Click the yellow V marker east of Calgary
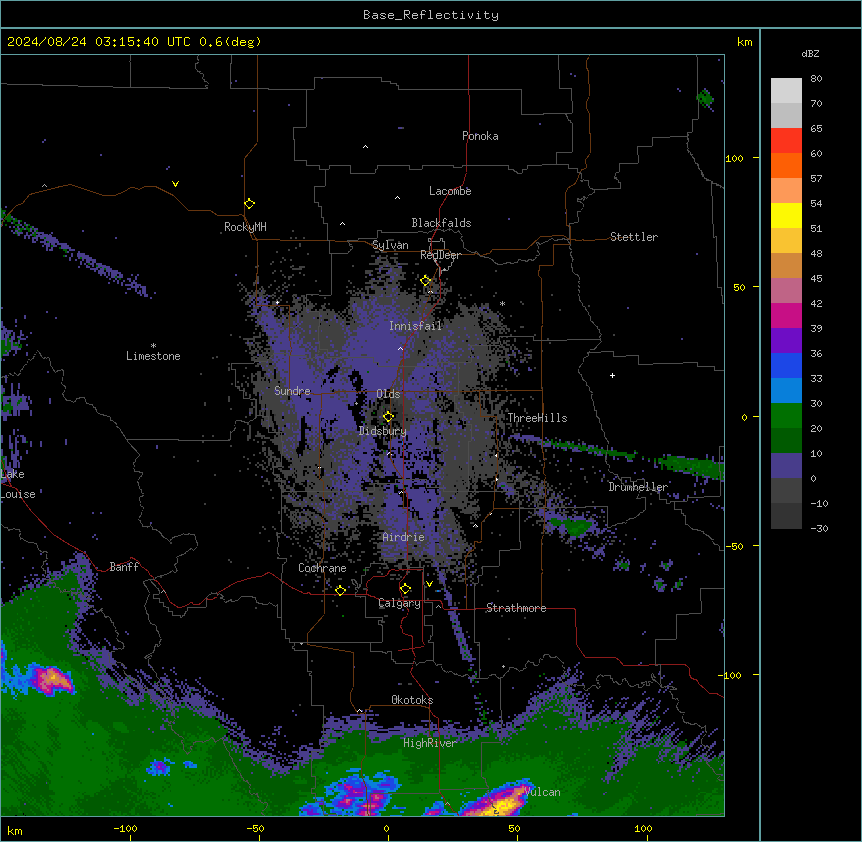 (429, 584)
